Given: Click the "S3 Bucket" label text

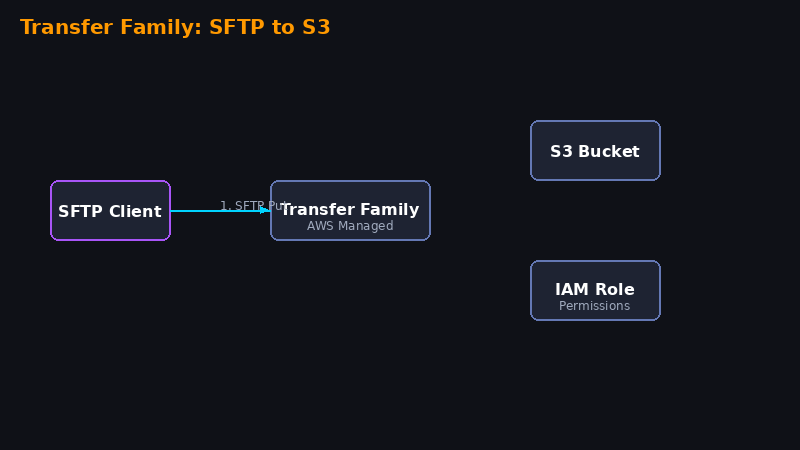Looking at the screenshot, I should click(x=595, y=151).
